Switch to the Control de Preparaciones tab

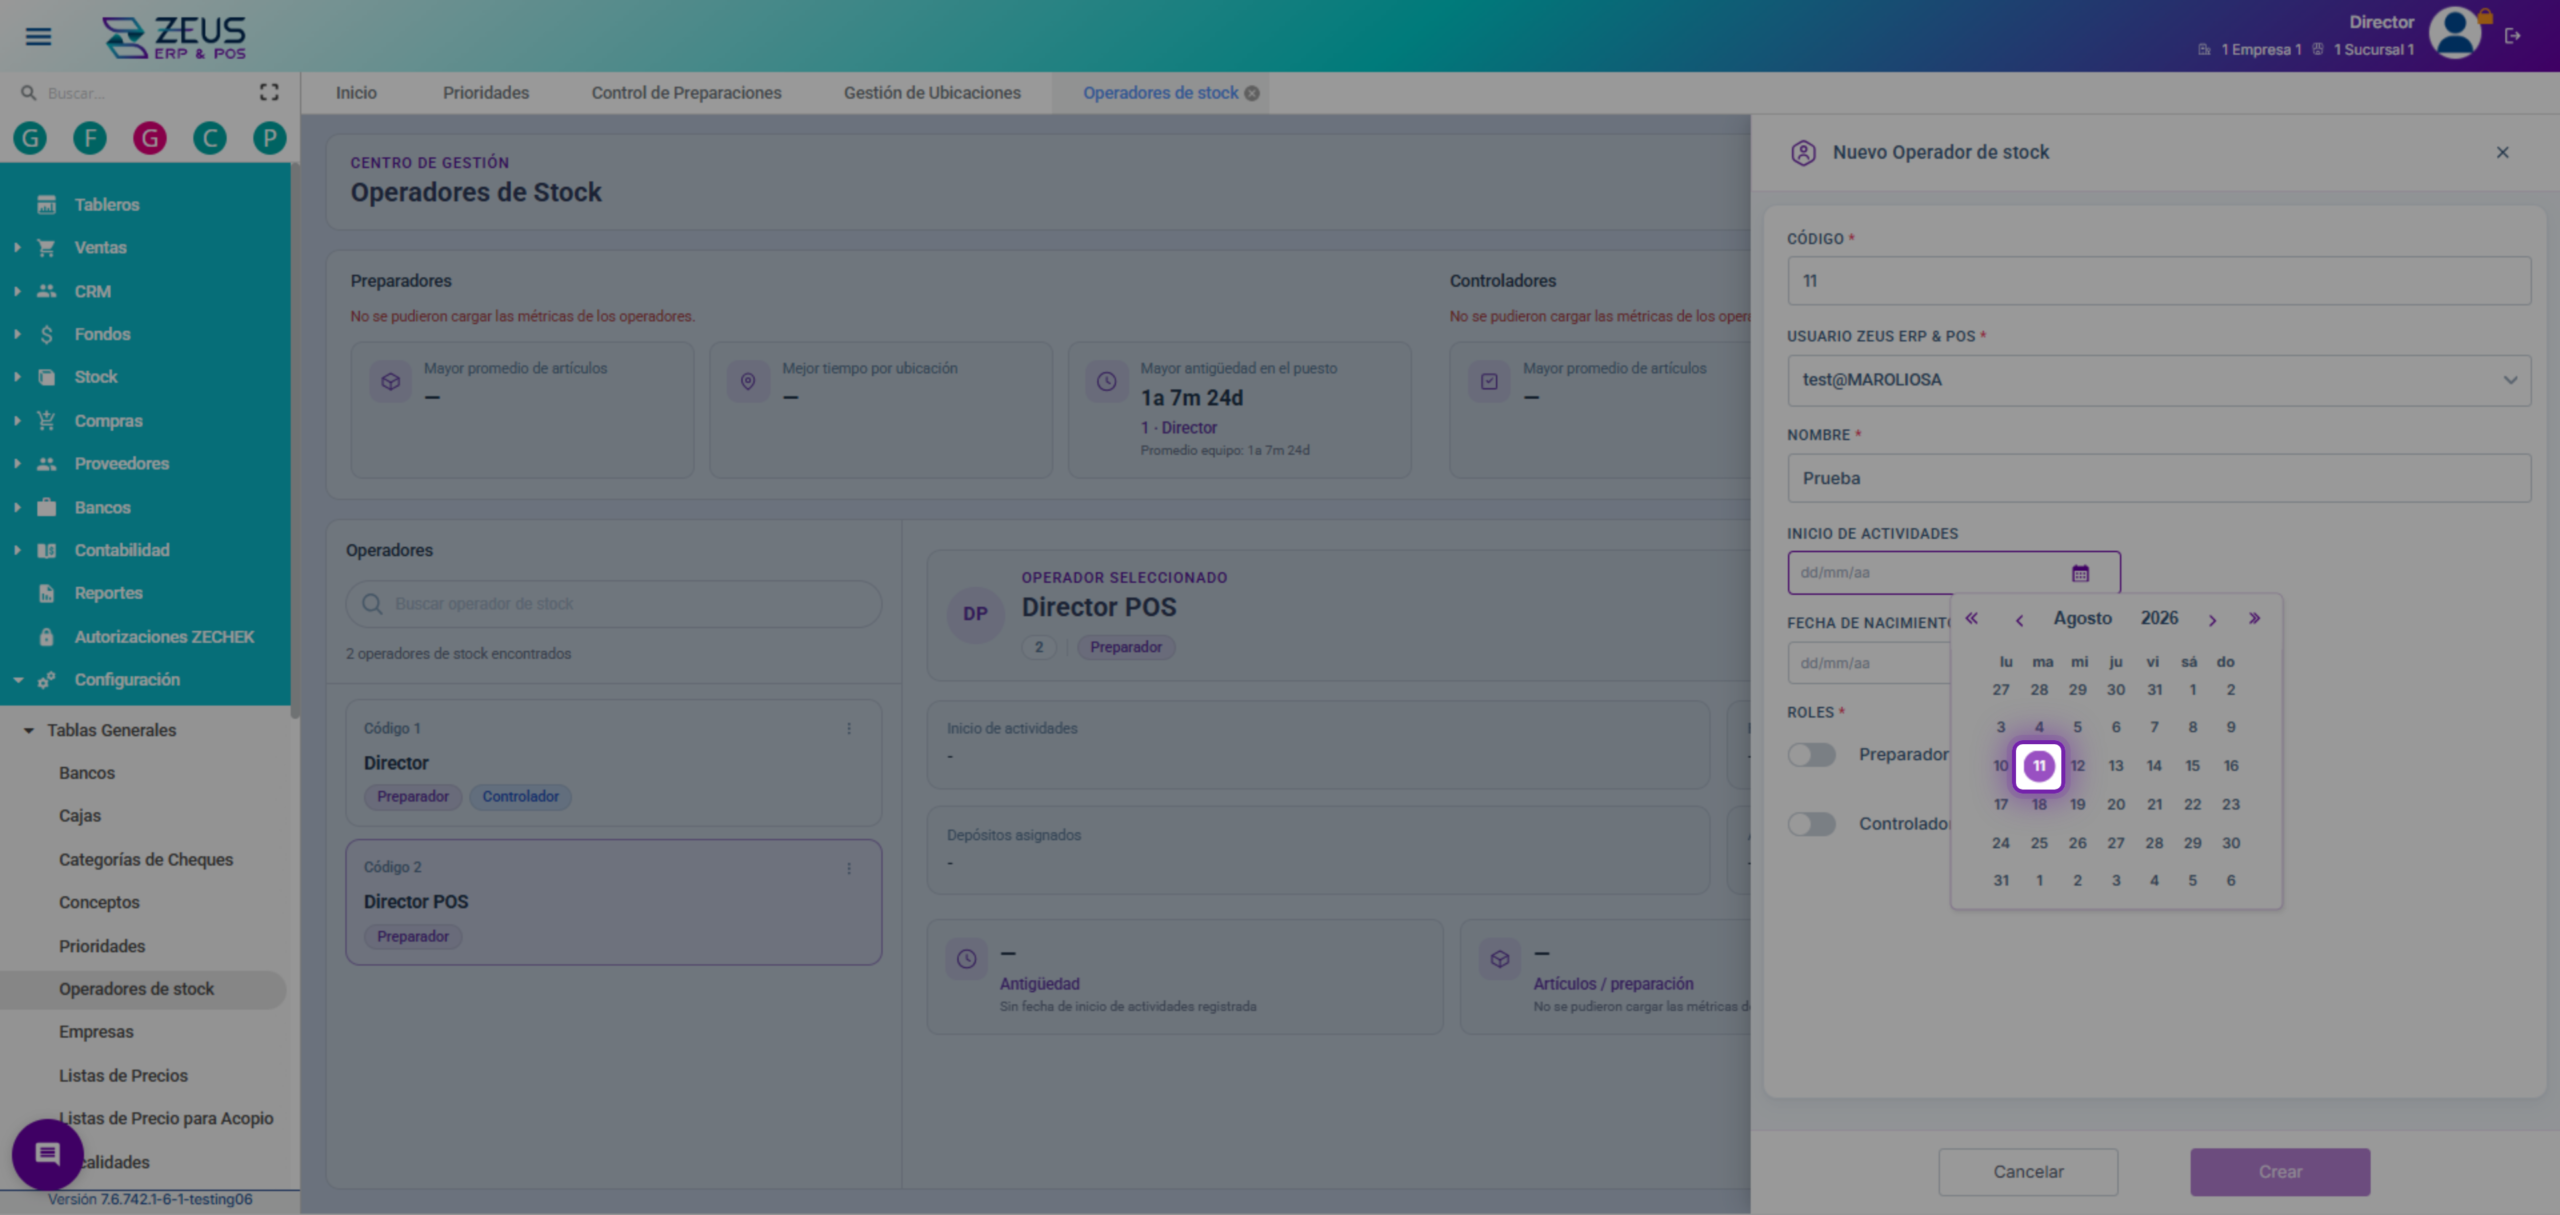point(686,93)
